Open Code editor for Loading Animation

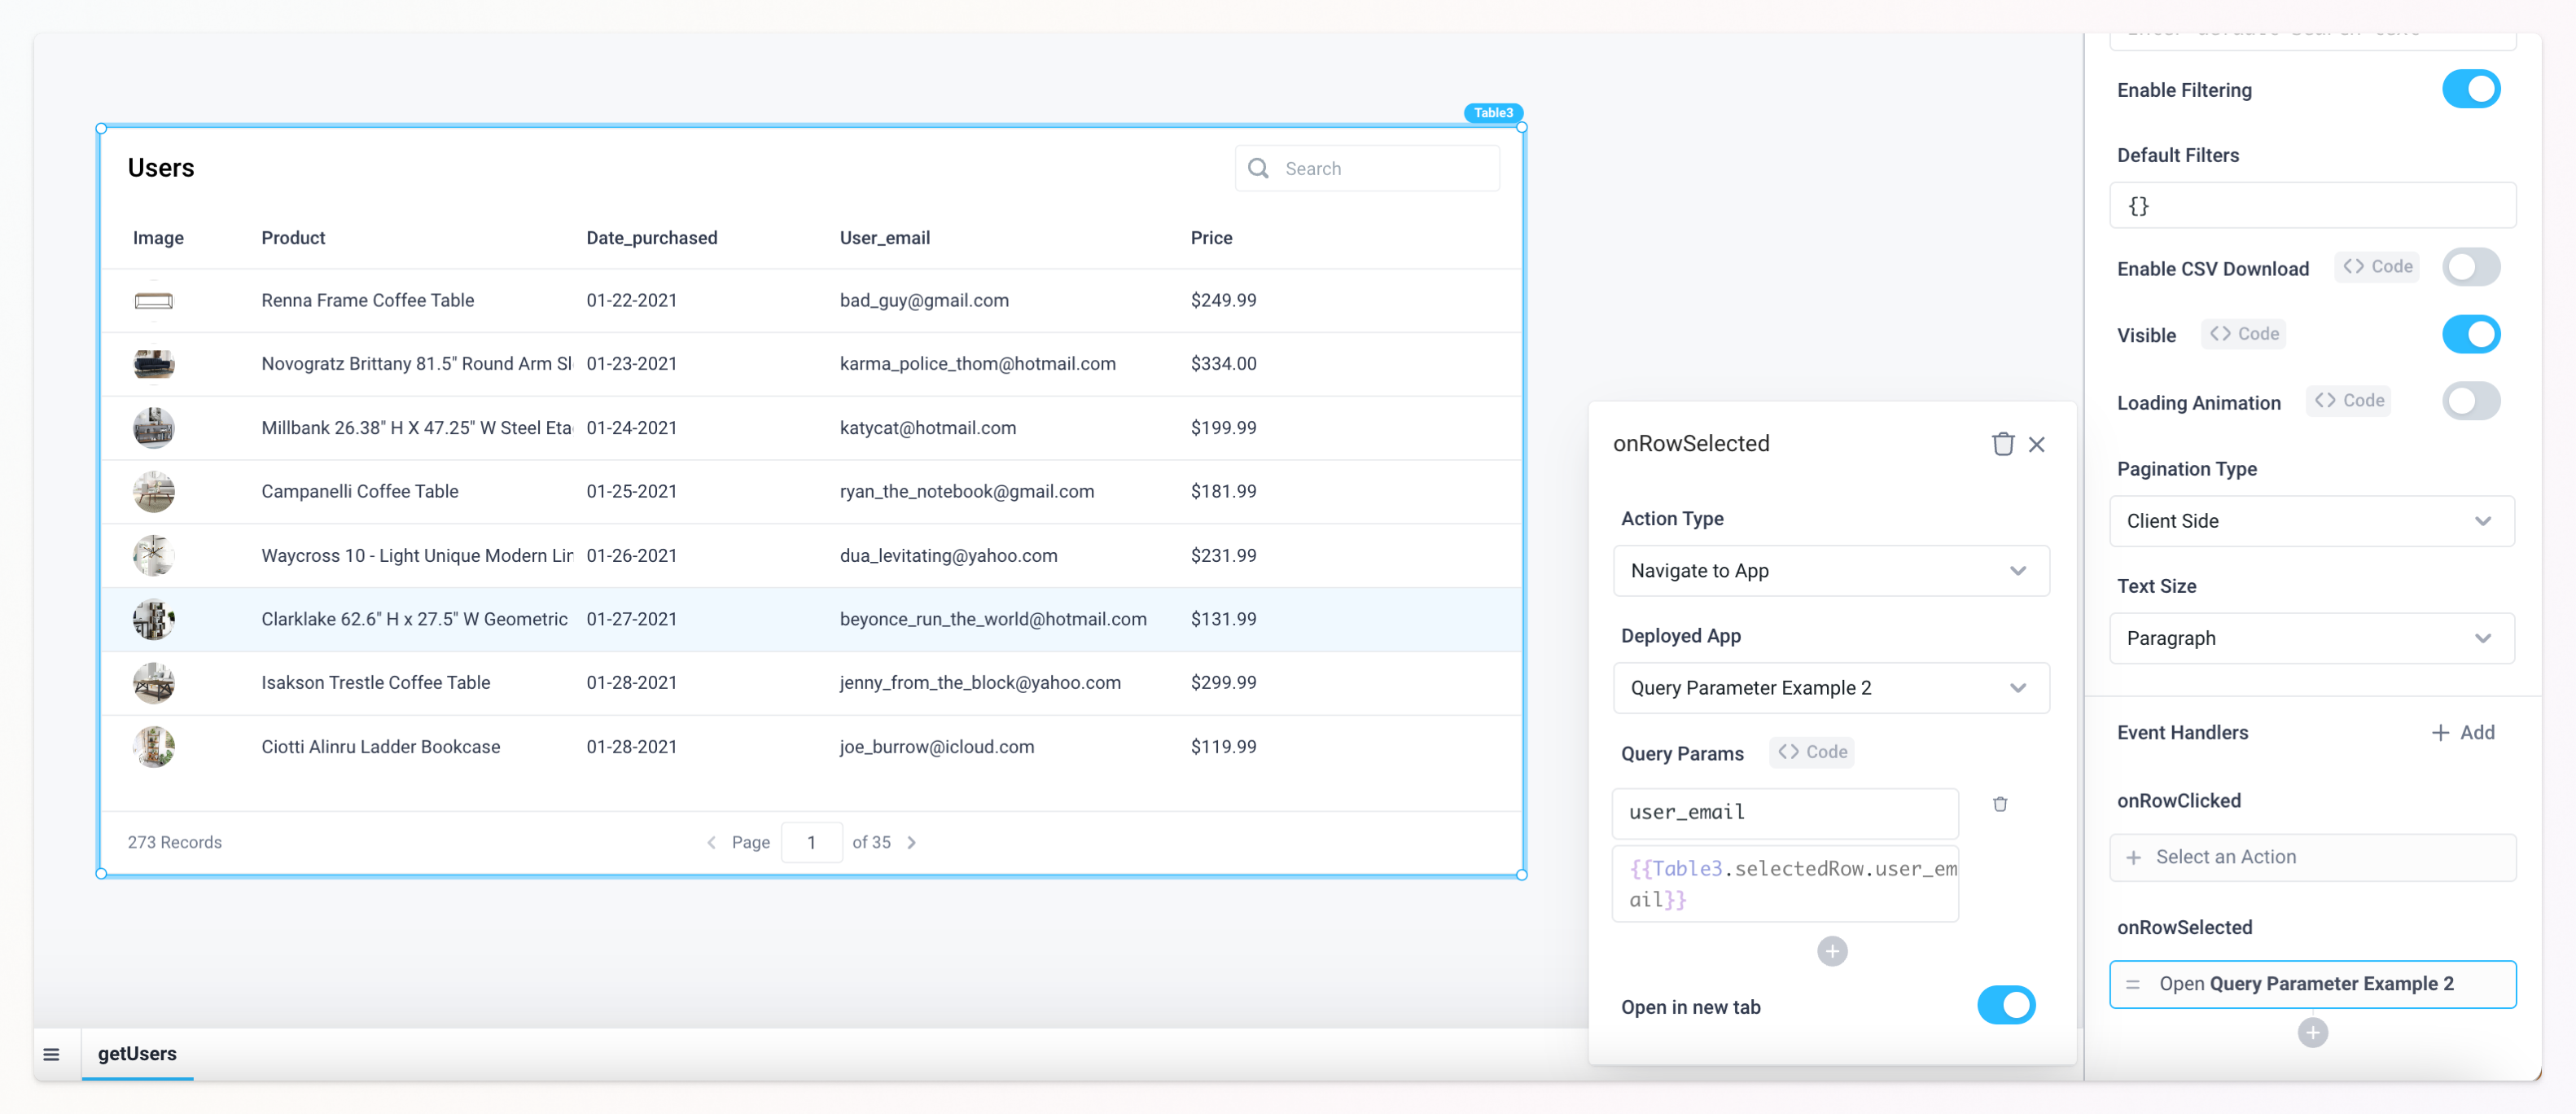coord(2349,400)
